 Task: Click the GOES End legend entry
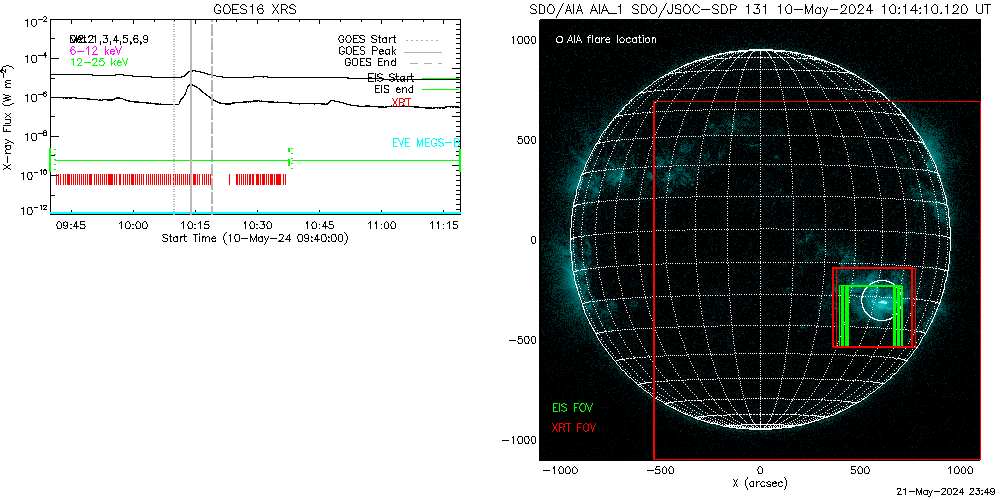(x=393, y=62)
